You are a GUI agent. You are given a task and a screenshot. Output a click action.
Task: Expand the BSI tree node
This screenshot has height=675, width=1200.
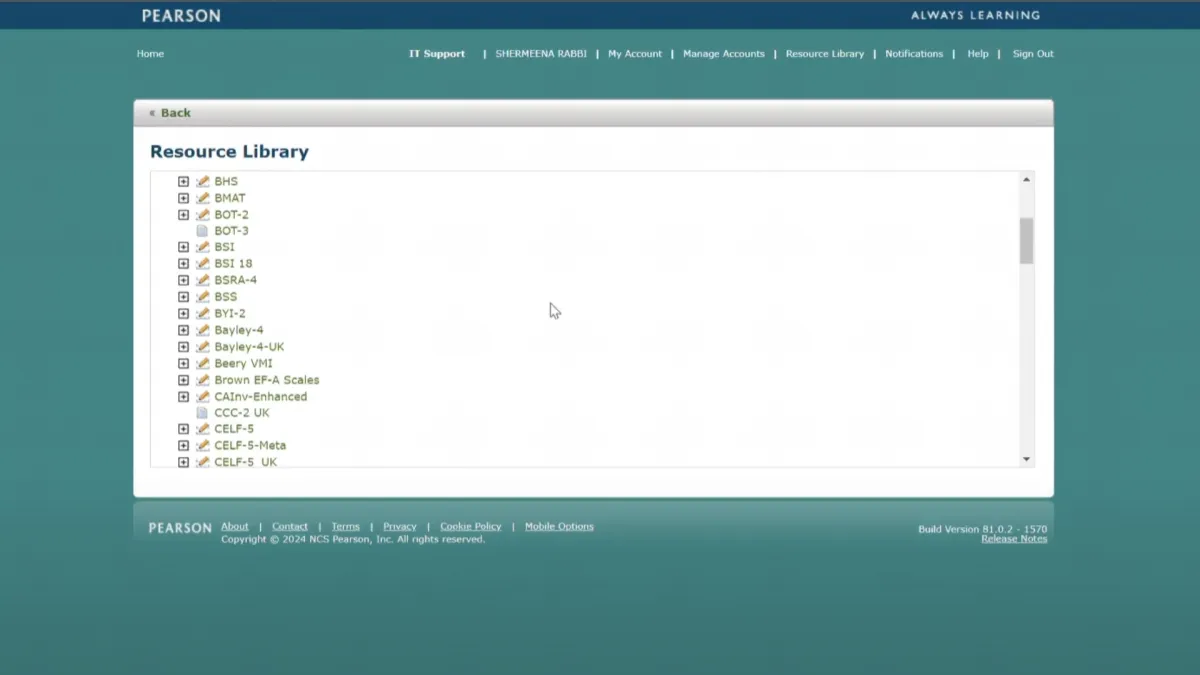click(x=183, y=247)
